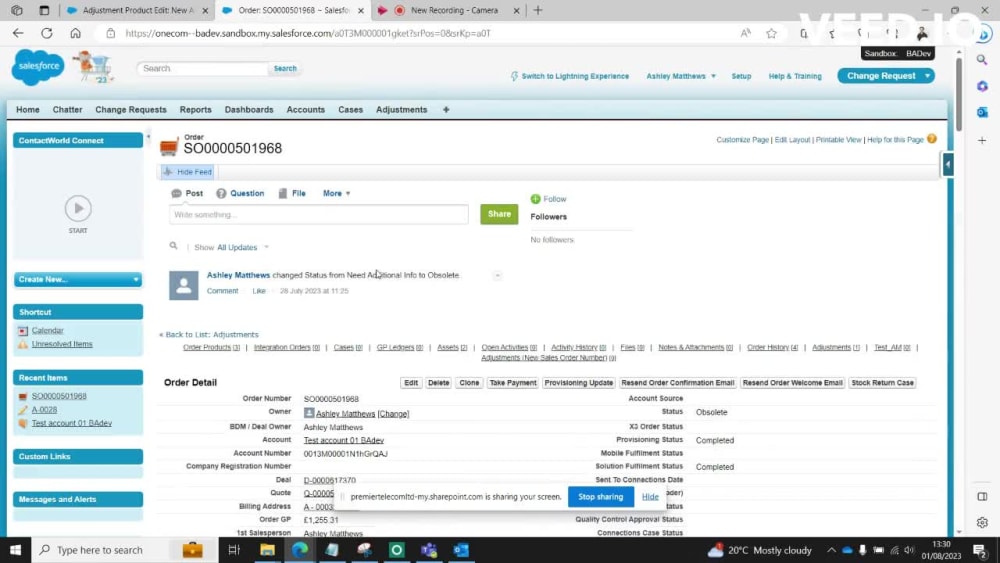Open File Explorer from taskbar
Viewport: 1000px width, 563px height.
tap(267, 550)
